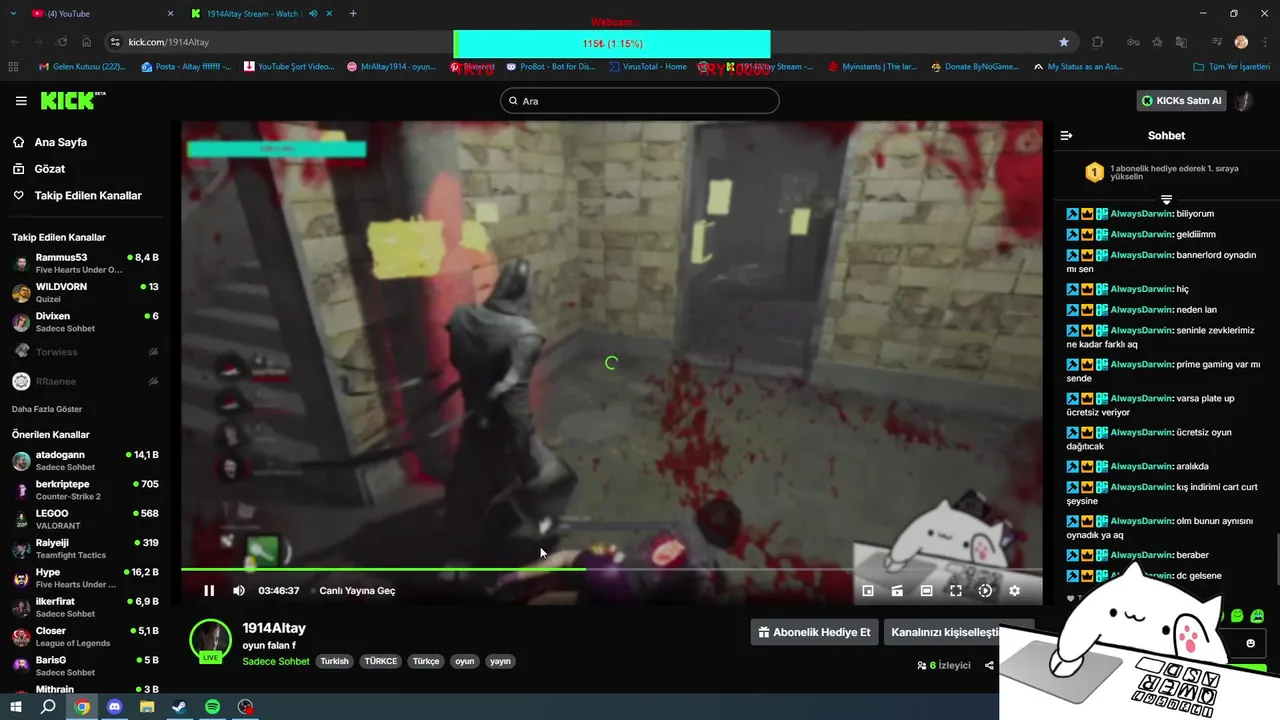The width and height of the screenshot is (1280, 720).
Task: Open the Donate ByNoGame bookmark
Action: pyautogui.click(x=975, y=67)
